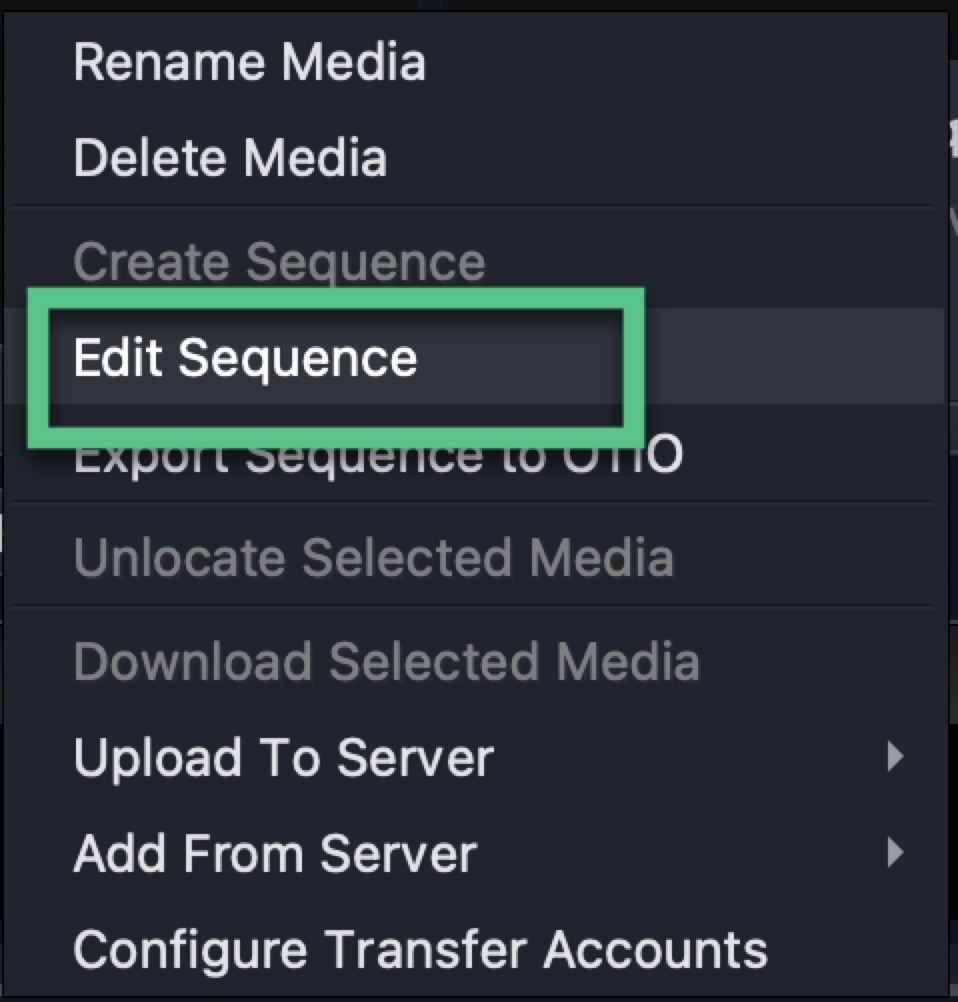Click the Unlocate Selected Media entry

click(373, 557)
